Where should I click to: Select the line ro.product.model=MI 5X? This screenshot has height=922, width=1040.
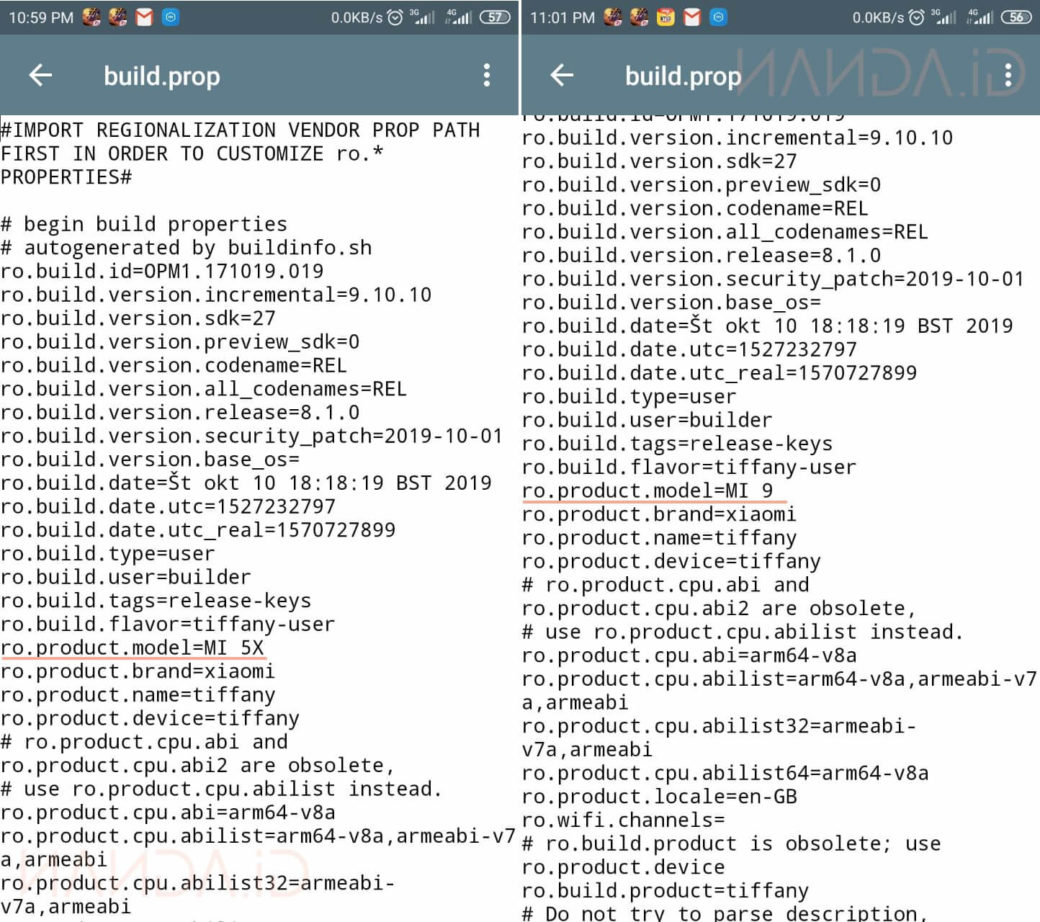(133, 648)
